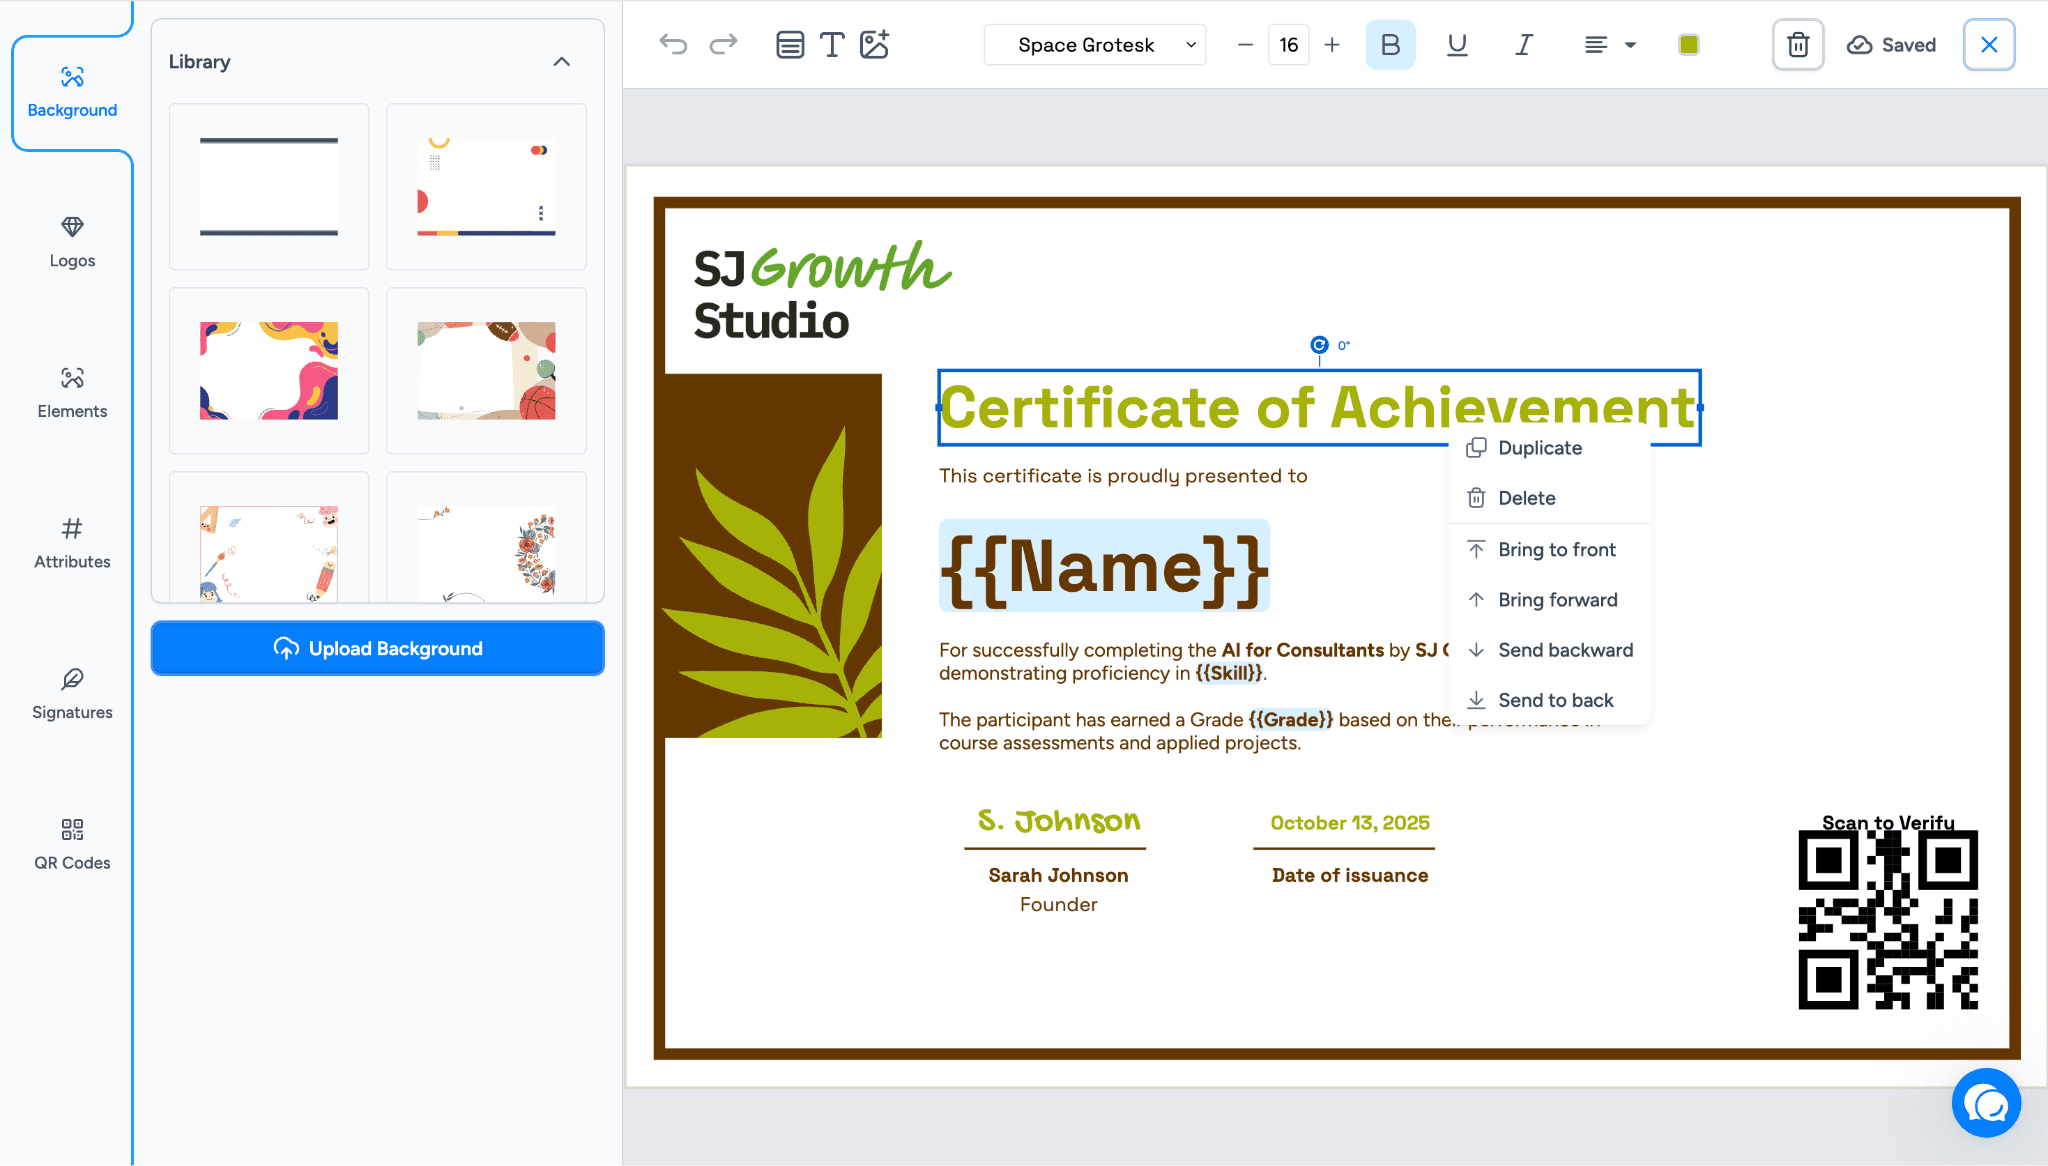Viewport: 2048px width, 1166px height.
Task: Click the redo arrow icon
Action: pos(723,44)
